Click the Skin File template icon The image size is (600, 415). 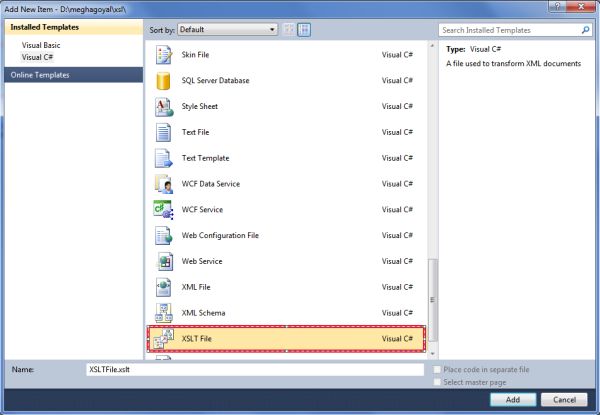tap(164, 55)
